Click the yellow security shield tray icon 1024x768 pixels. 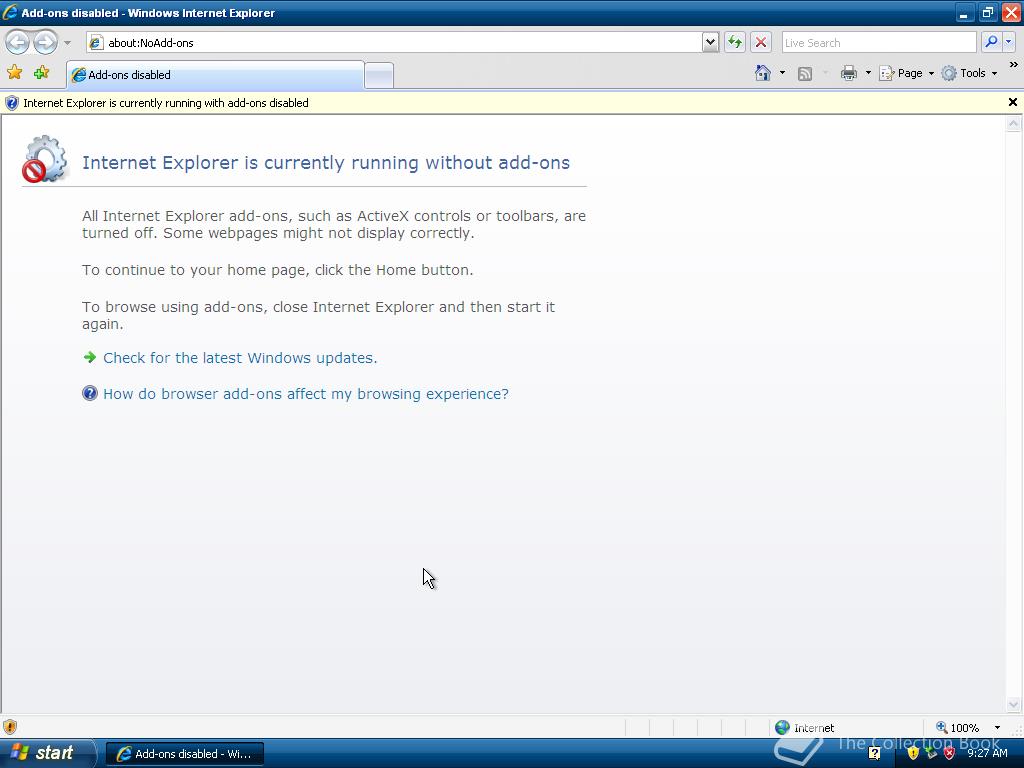912,754
